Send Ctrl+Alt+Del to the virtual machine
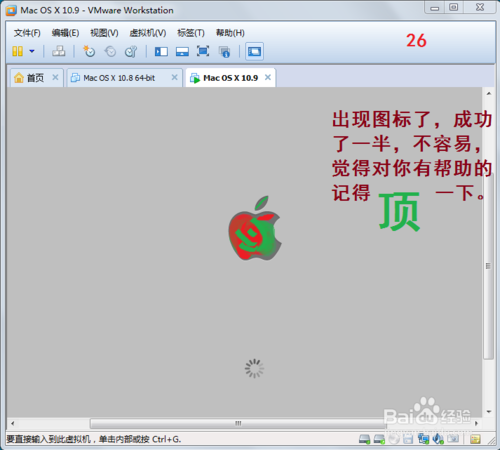Image resolution: width=500 pixels, height=450 pixels. tap(59, 51)
